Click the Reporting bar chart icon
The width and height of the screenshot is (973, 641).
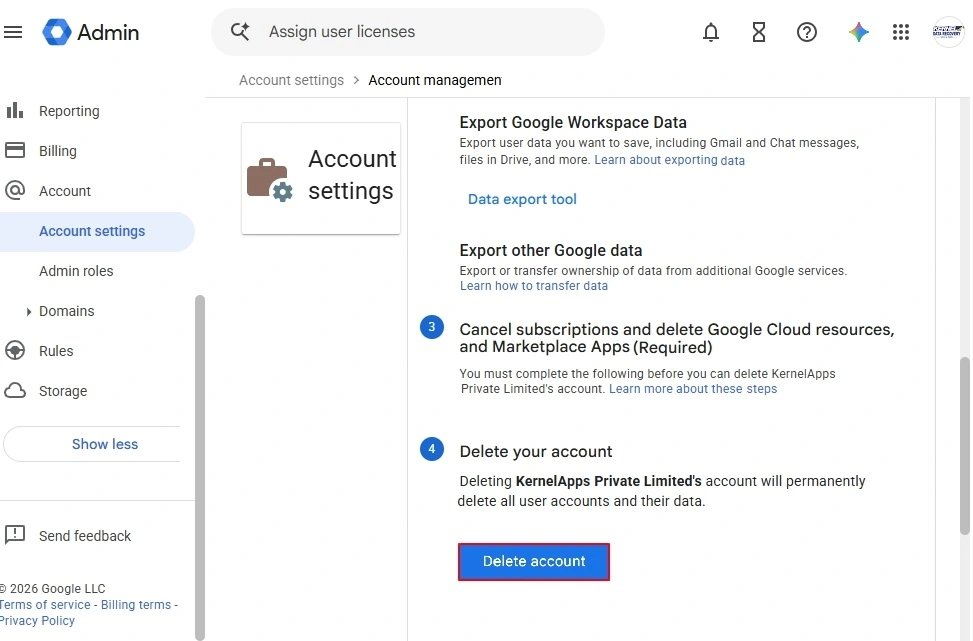point(15,110)
